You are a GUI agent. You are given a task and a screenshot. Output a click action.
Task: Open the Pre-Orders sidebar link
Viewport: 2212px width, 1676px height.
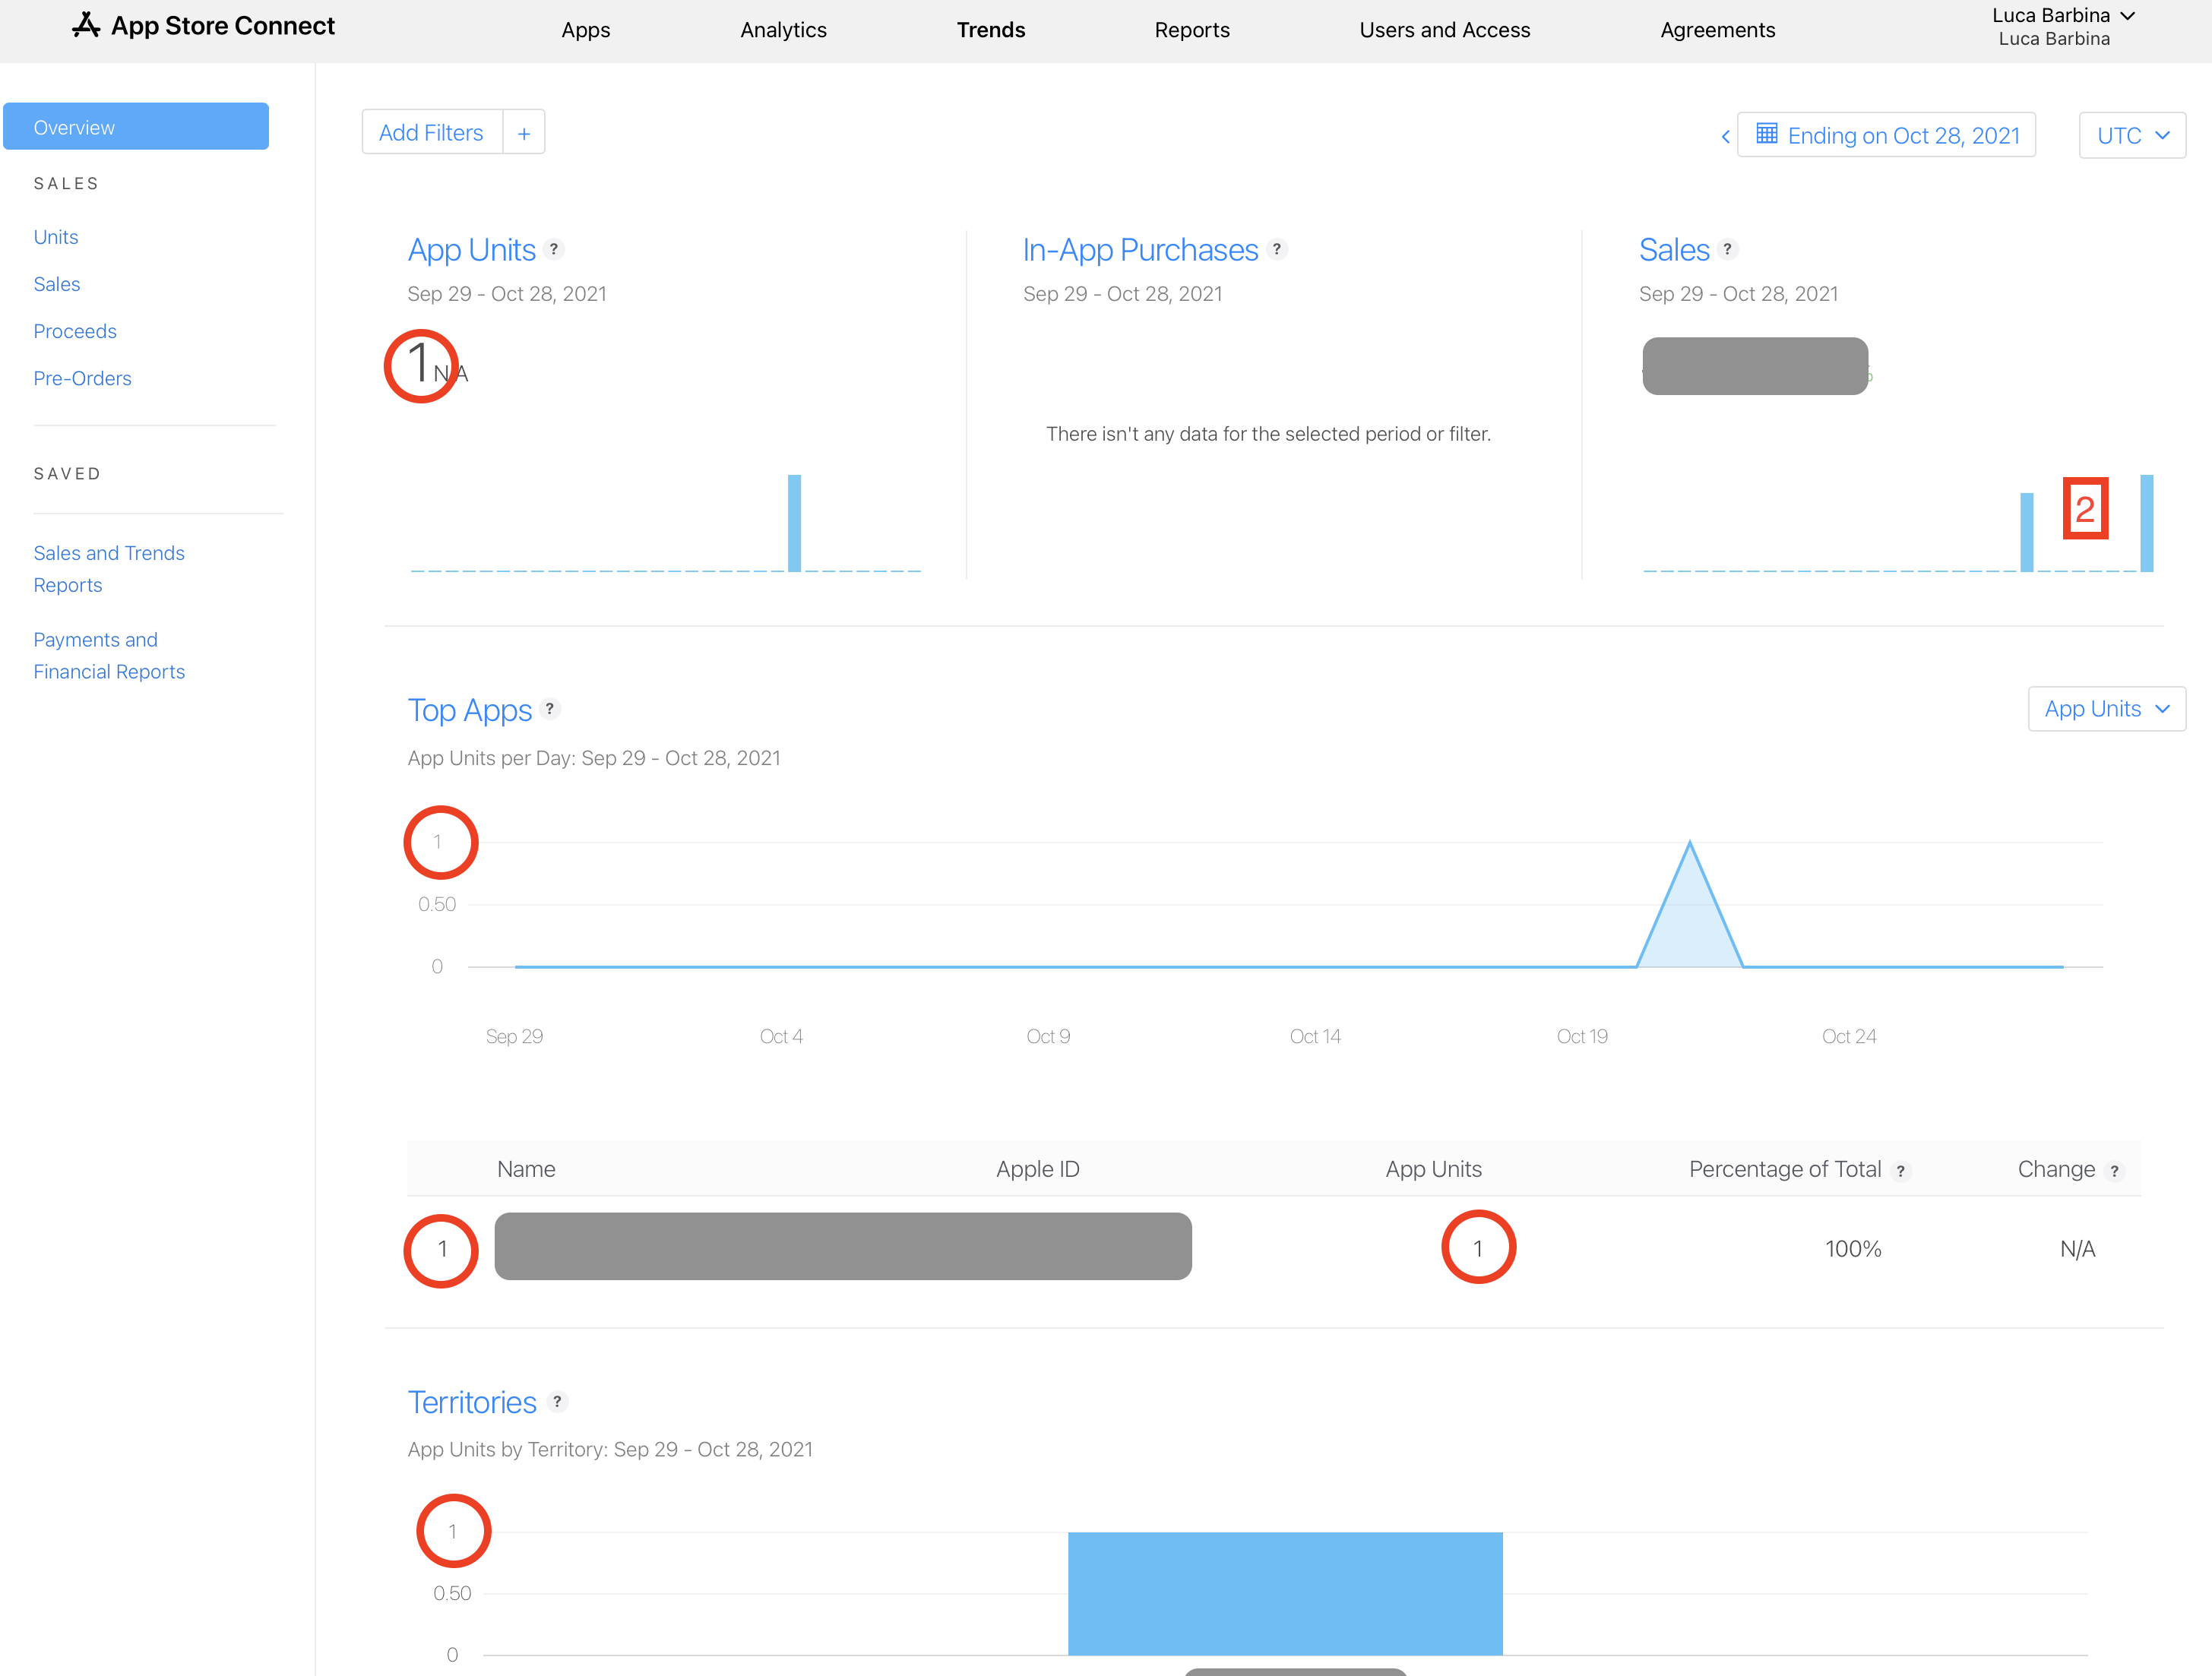(x=83, y=378)
